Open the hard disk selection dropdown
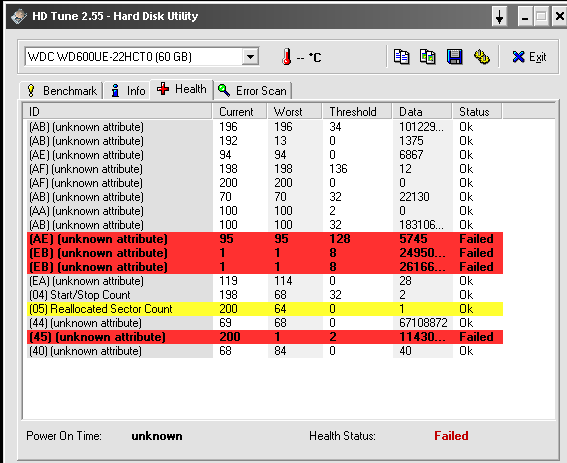 pos(250,57)
